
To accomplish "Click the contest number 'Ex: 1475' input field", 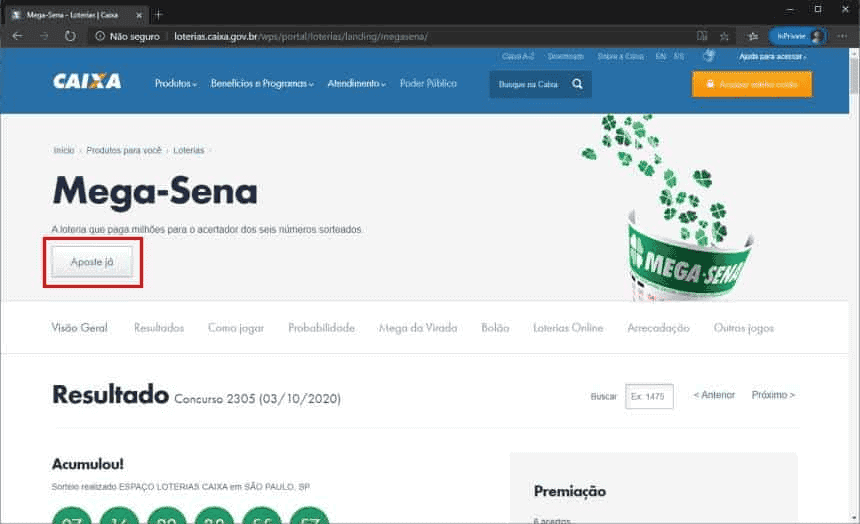I will (x=649, y=396).
